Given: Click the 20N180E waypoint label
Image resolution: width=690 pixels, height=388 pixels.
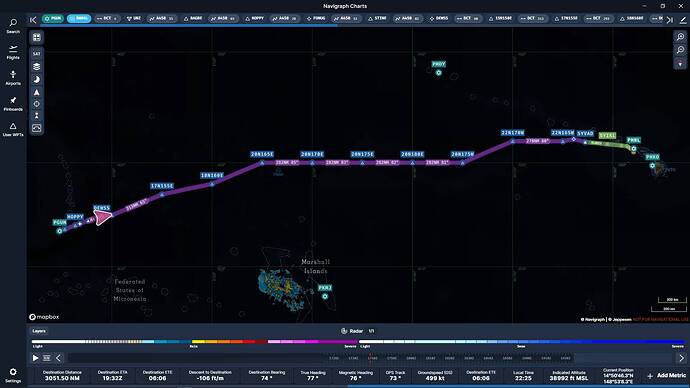Looking at the screenshot, I should click(412, 154).
